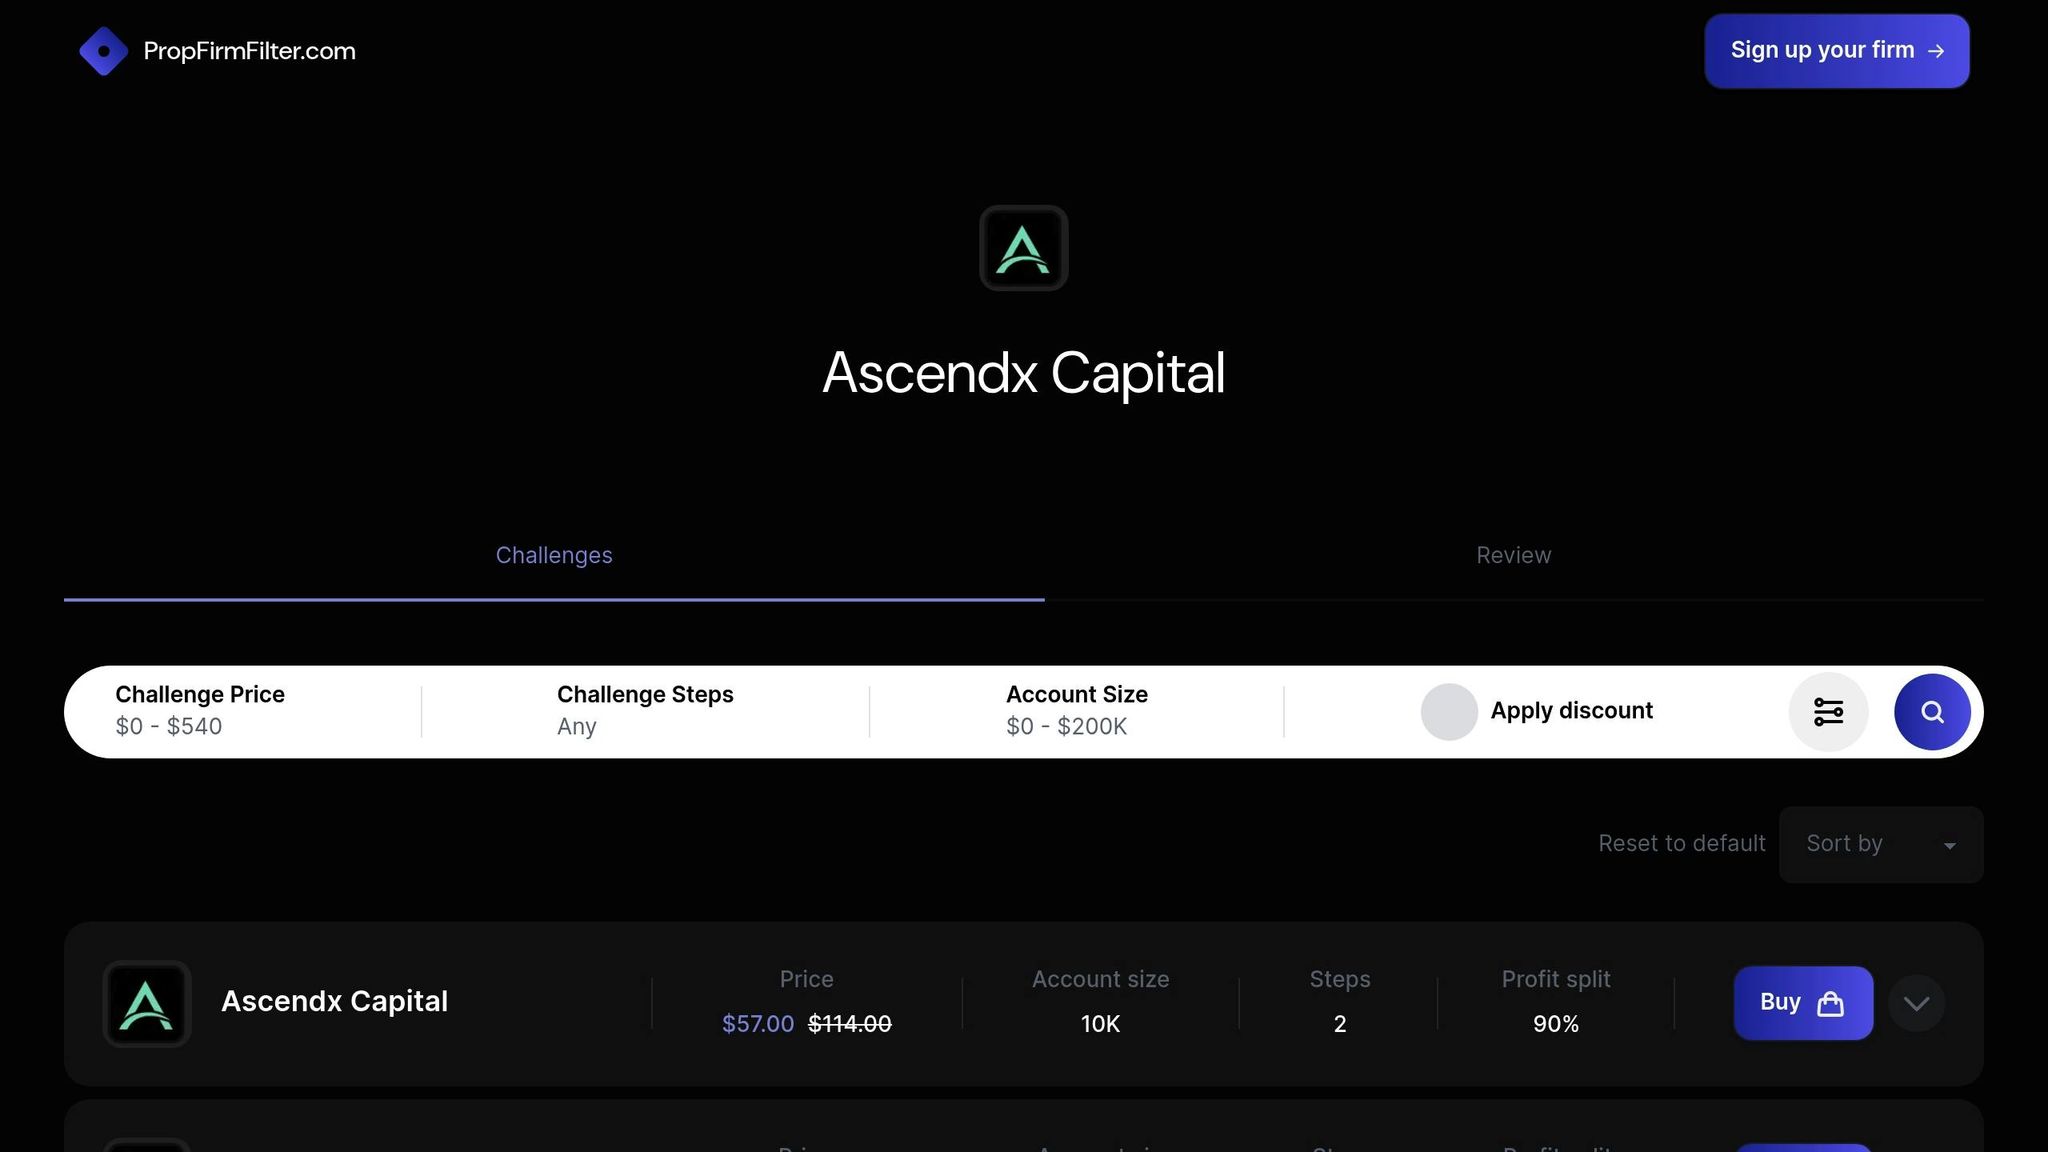Click the Sign up your firm button
Viewport: 2048px width, 1152px height.
coord(1837,50)
